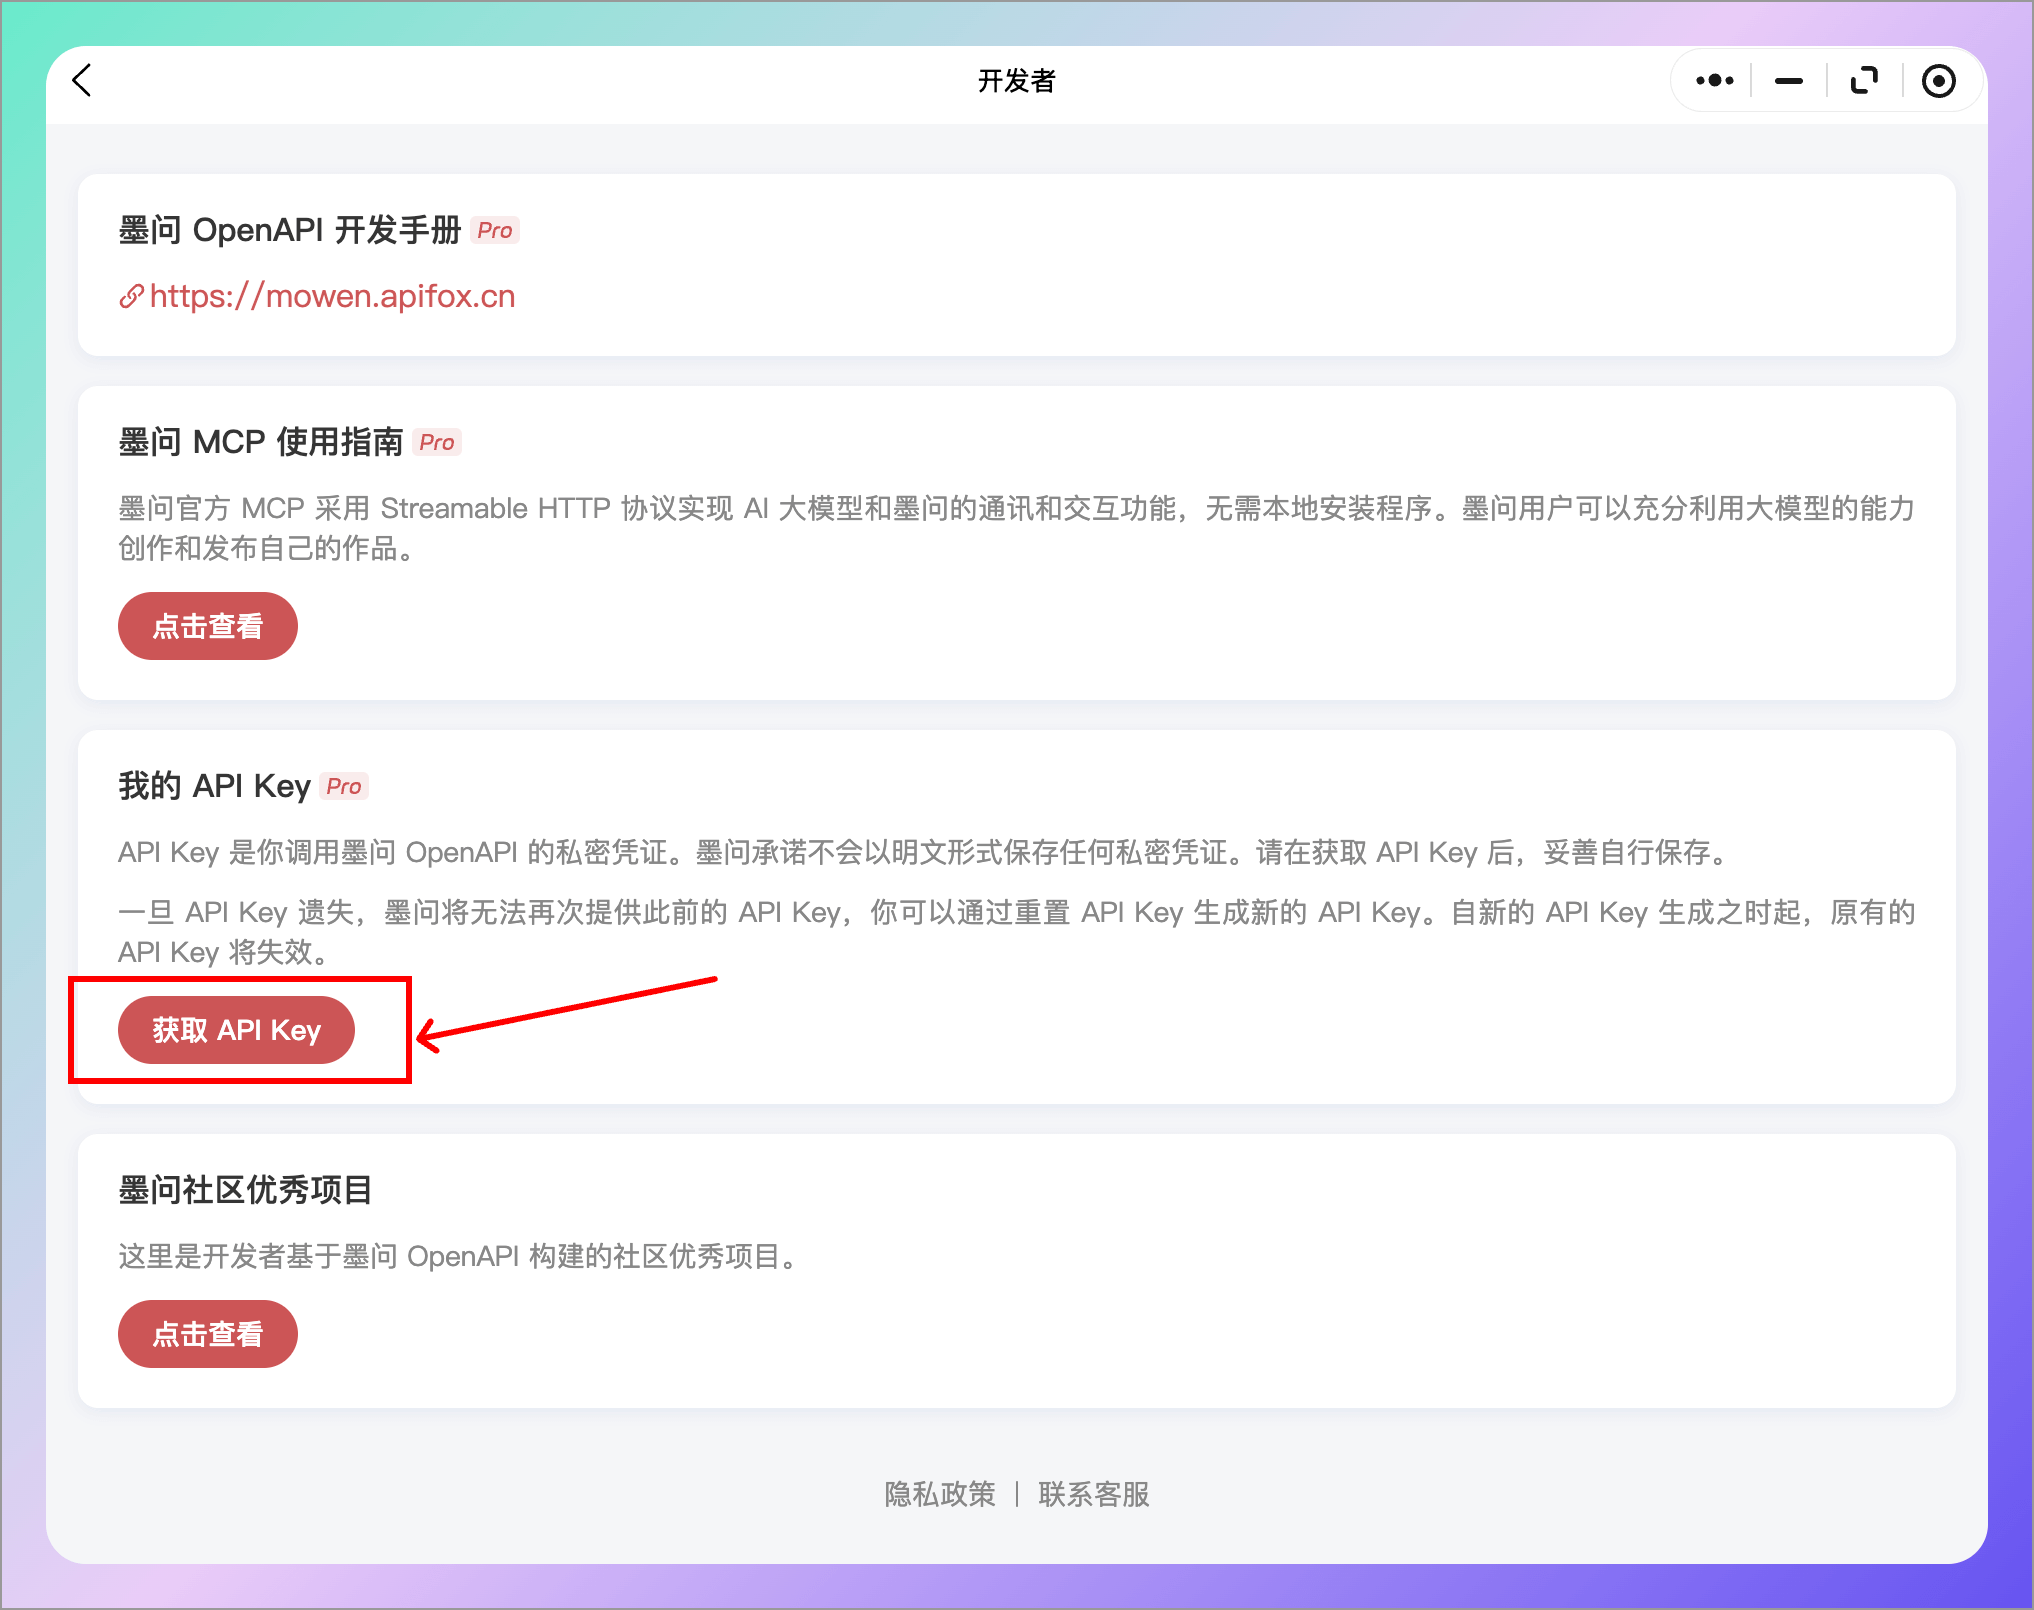The image size is (2034, 1610).
Task: Open the more options ellipsis menu
Action: (x=1713, y=80)
